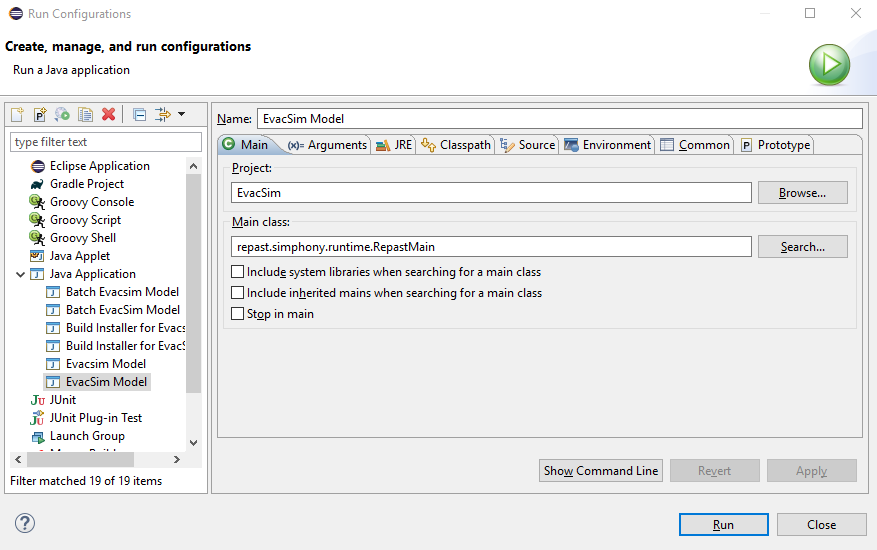877x550 pixels.
Task: Click the tree scroll down arrow
Action: (194, 443)
